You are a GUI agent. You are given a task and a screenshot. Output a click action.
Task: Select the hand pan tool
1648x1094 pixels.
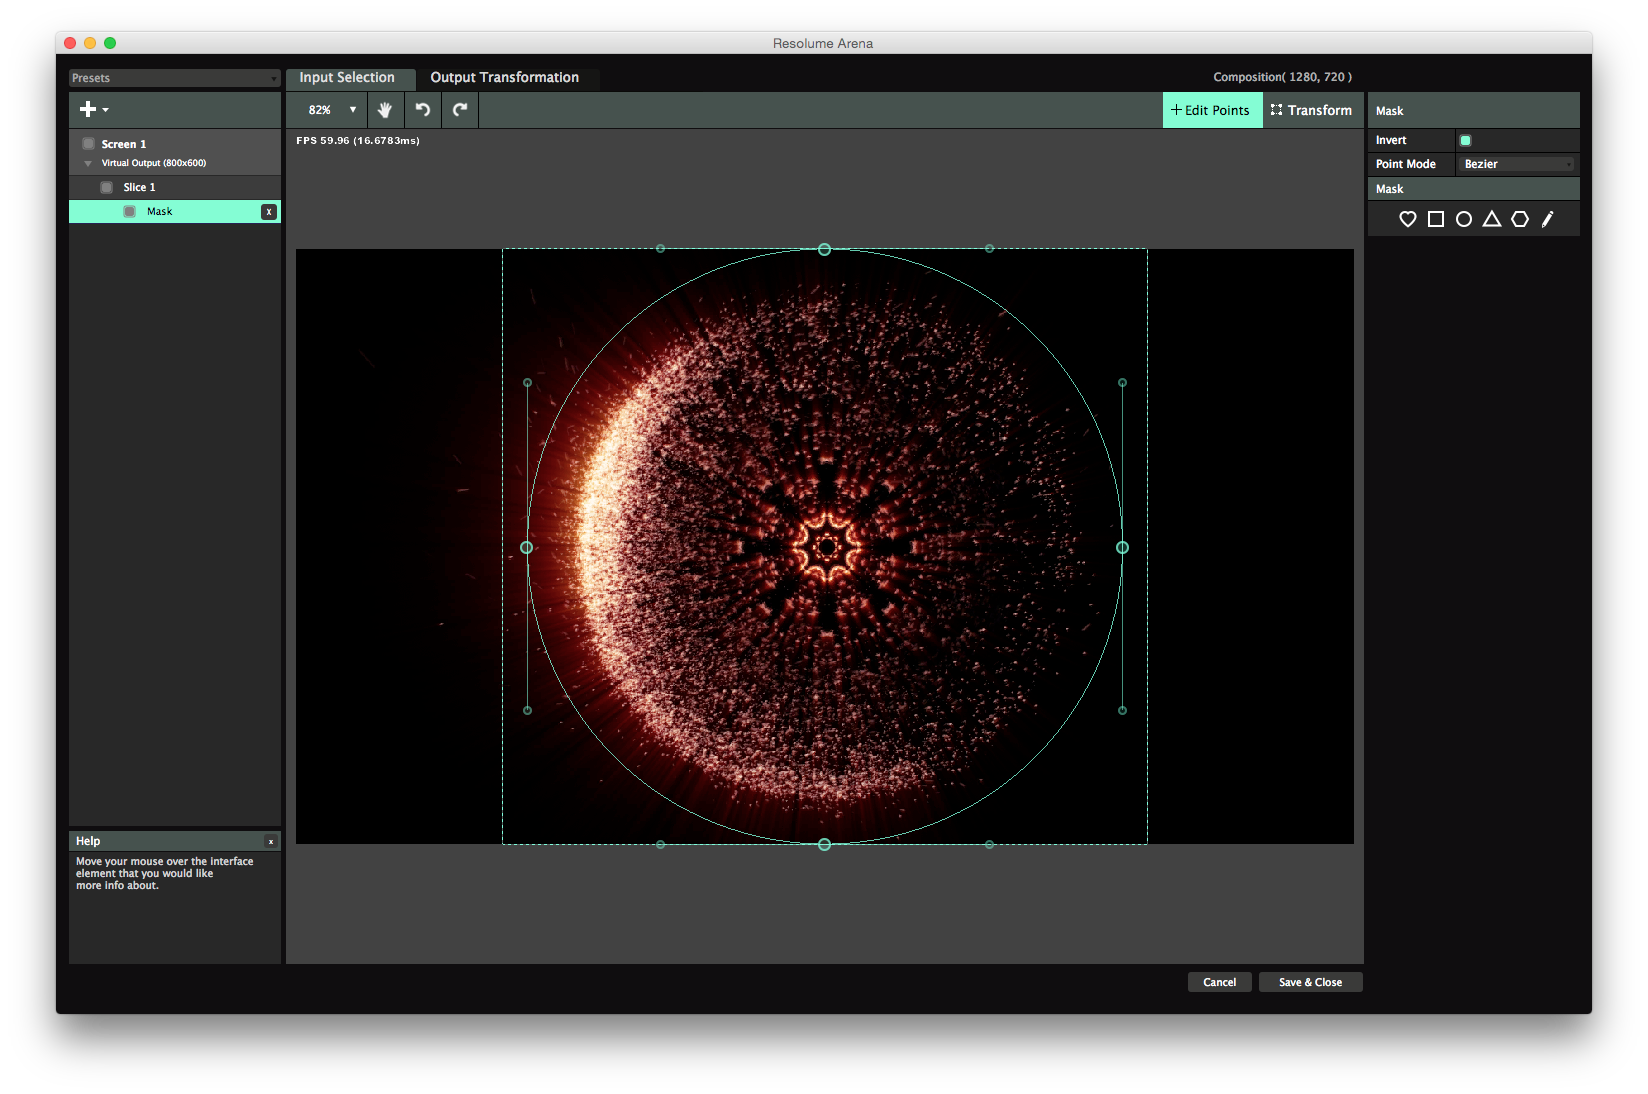(385, 110)
